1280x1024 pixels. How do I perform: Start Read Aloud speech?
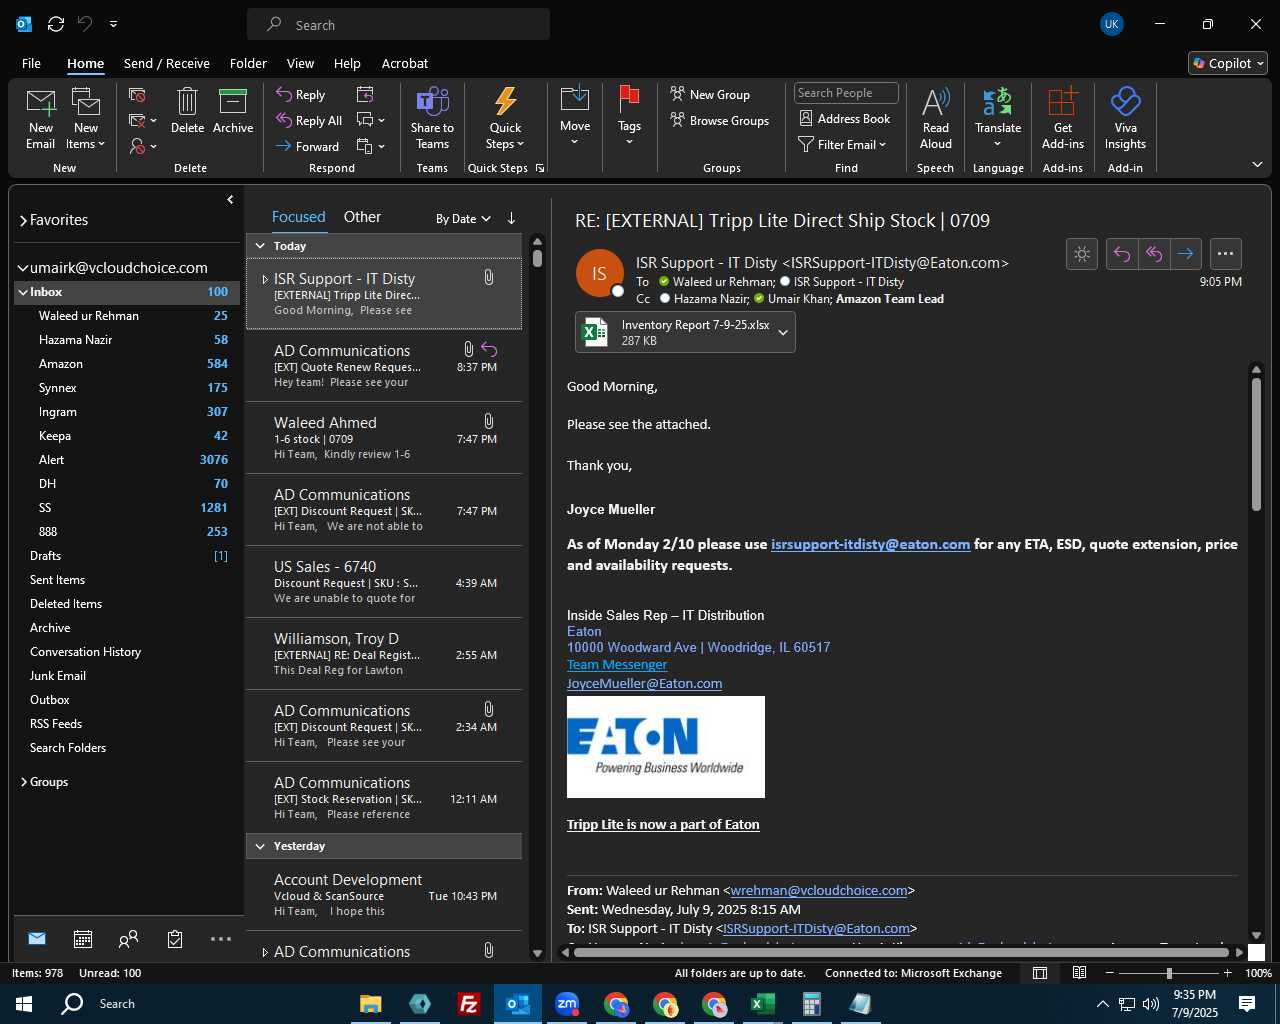click(x=935, y=119)
